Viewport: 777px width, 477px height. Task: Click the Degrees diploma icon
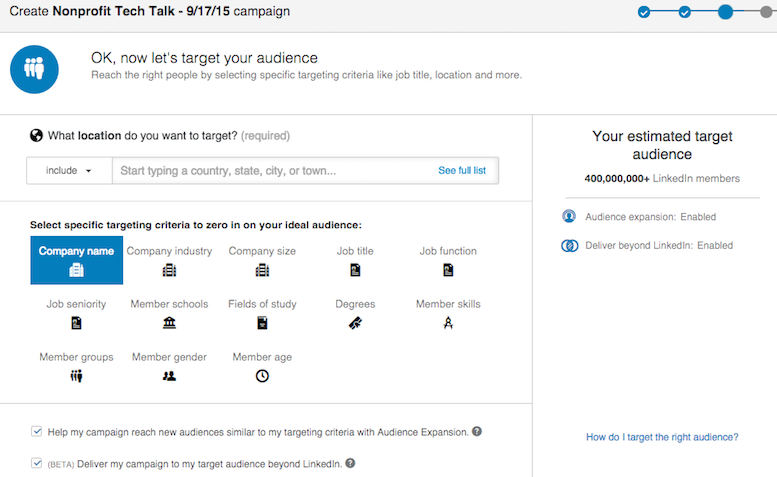point(355,323)
